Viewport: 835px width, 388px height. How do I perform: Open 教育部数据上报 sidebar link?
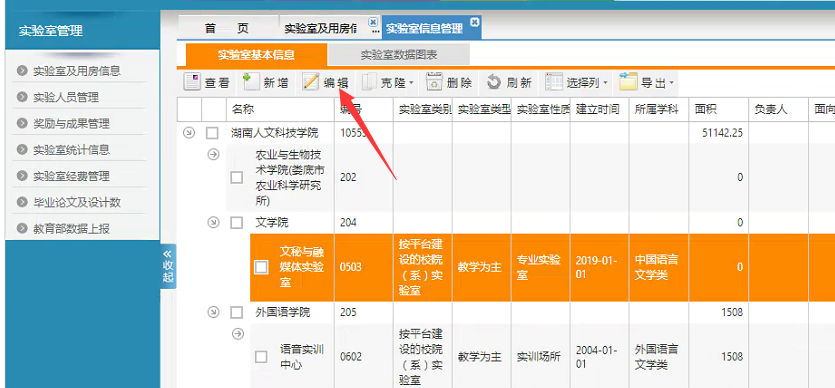(x=71, y=229)
